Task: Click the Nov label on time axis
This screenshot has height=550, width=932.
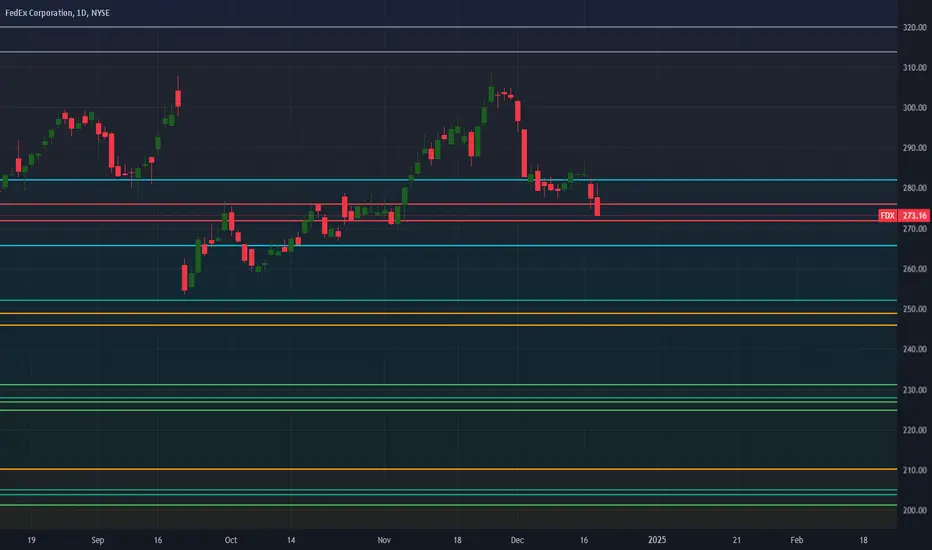Action: pyautogui.click(x=384, y=540)
